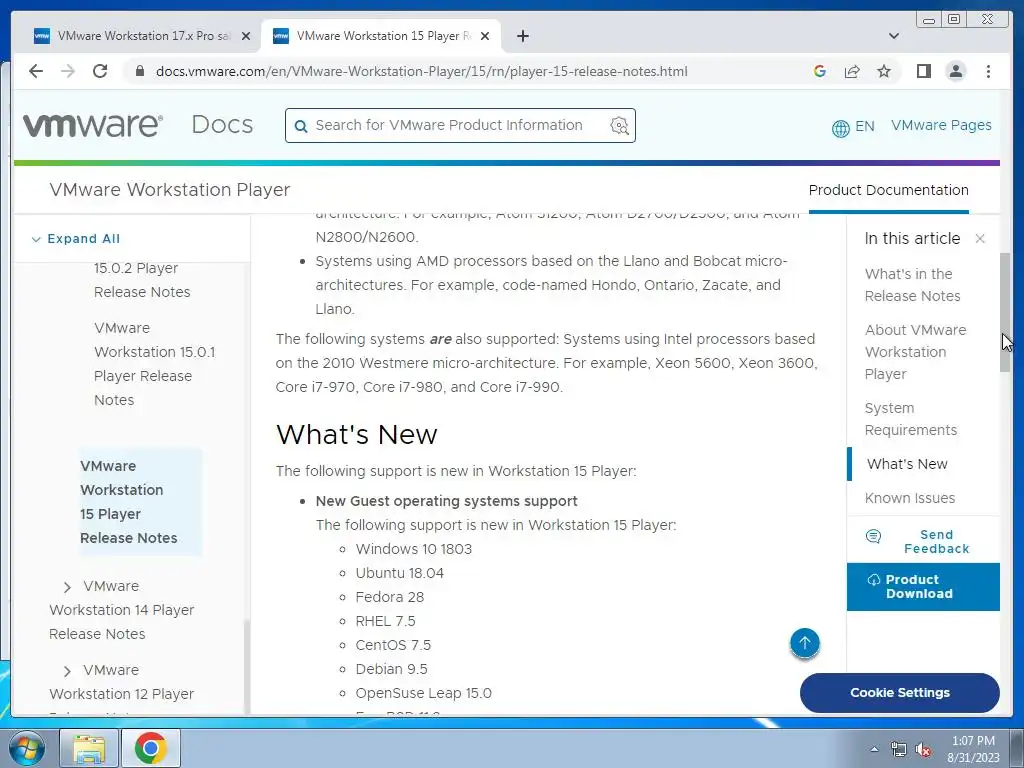
Task: Click the CentOS 7.5 list item
Action: pyautogui.click(x=393, y=645)
